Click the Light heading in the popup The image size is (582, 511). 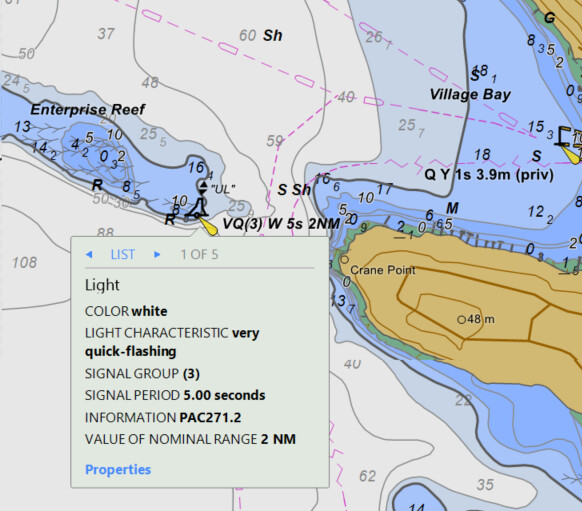pyautogui.click(x=102, y=285)
